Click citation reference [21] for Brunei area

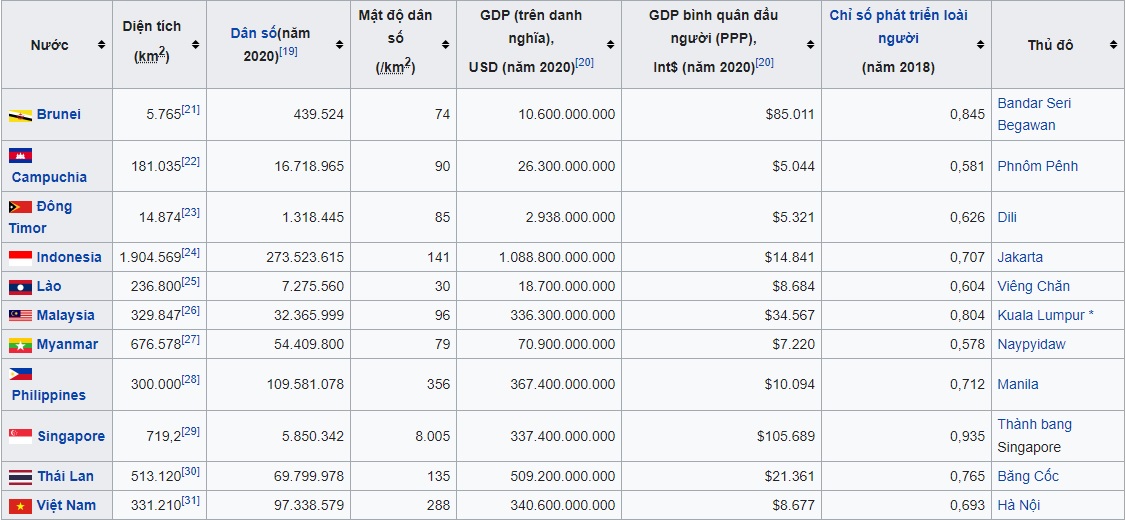pyautogui.click(x=191, y=109)
